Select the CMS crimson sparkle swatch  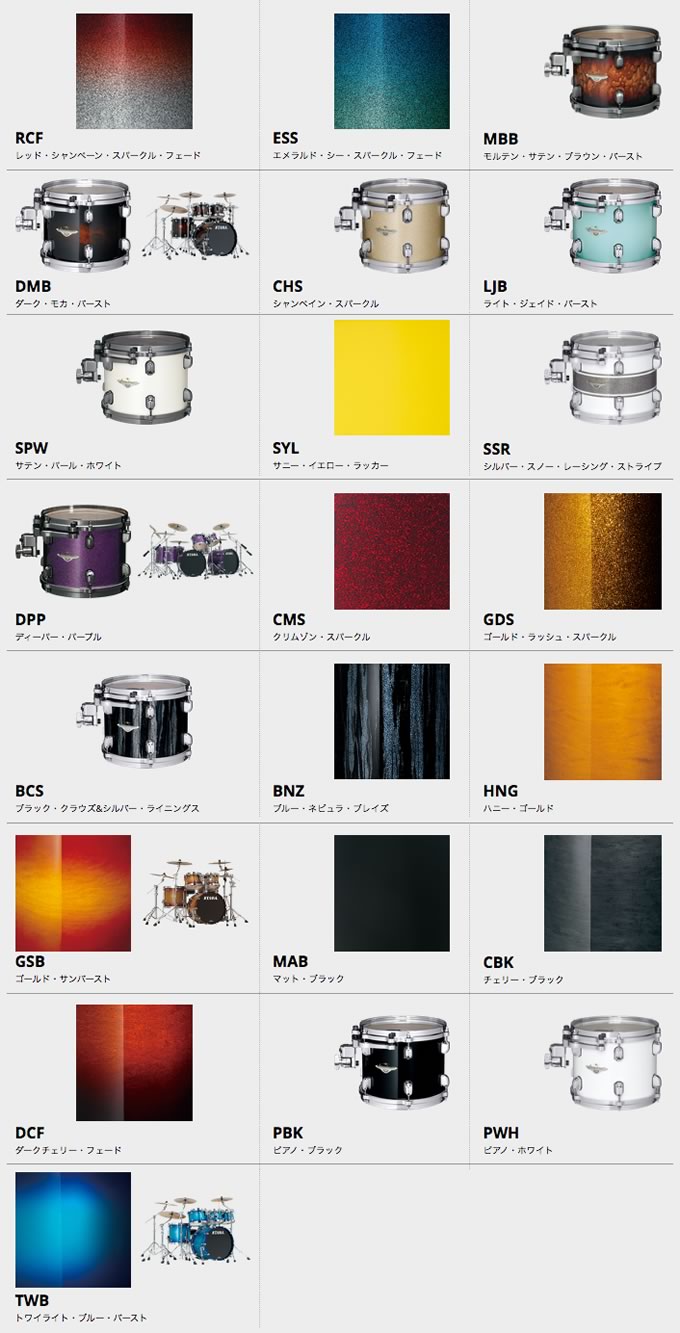392,551
